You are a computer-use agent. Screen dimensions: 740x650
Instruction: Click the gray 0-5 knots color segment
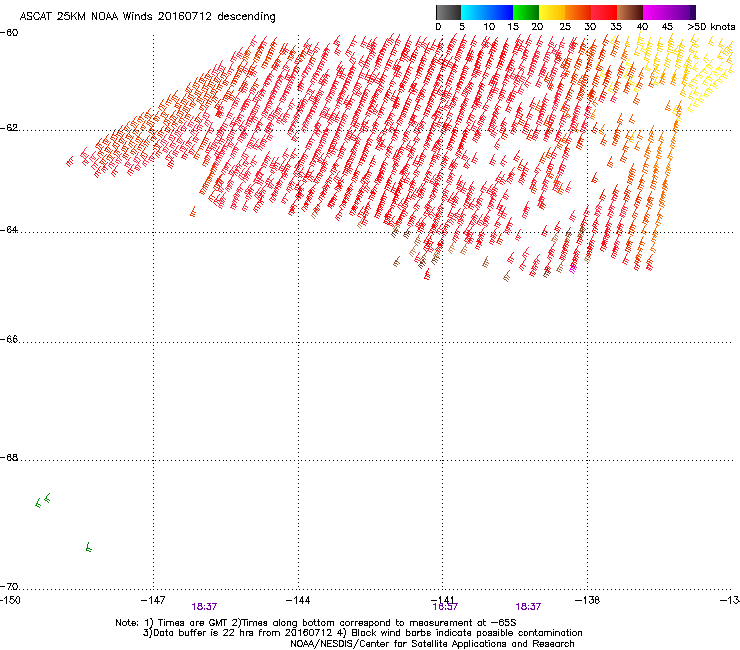pyautogui.click(x=448, y=12)
